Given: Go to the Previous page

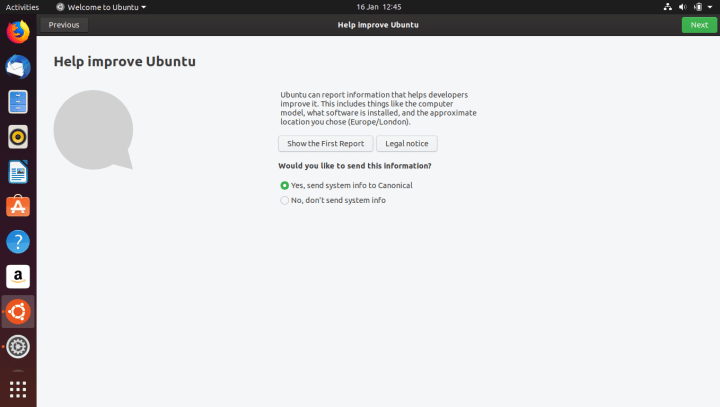Looking at the screenshot, I should tap(64, 25).
